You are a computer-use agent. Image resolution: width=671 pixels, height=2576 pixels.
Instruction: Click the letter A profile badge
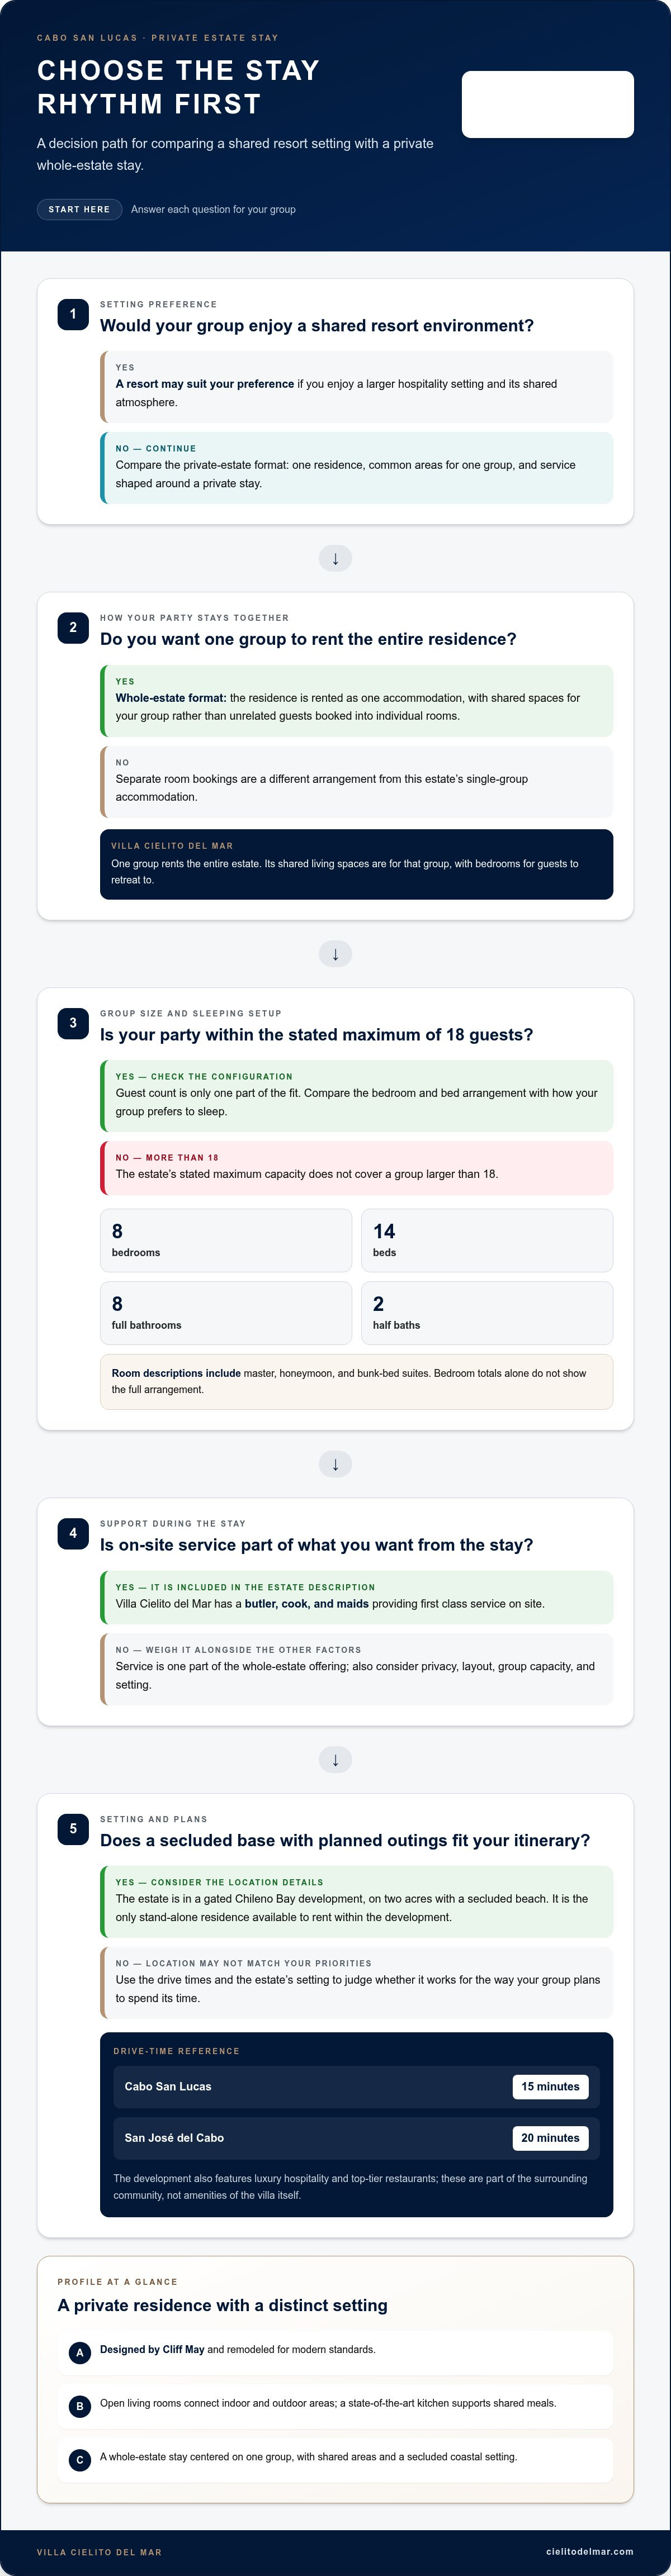click(x=80, y=2353)
